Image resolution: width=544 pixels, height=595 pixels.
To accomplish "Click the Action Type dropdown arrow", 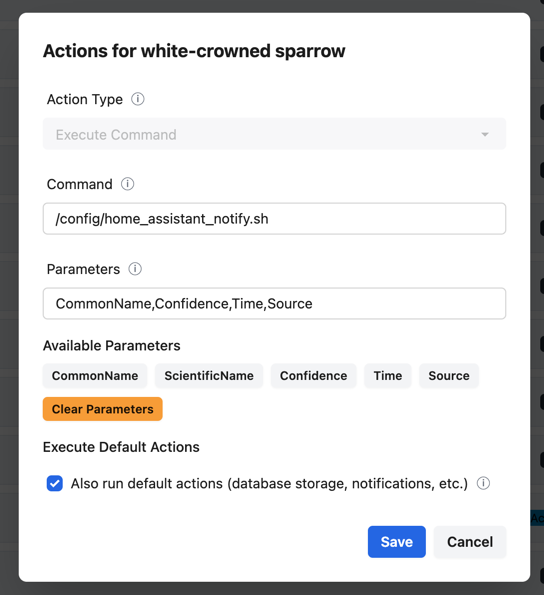I will tap(485, 134).
